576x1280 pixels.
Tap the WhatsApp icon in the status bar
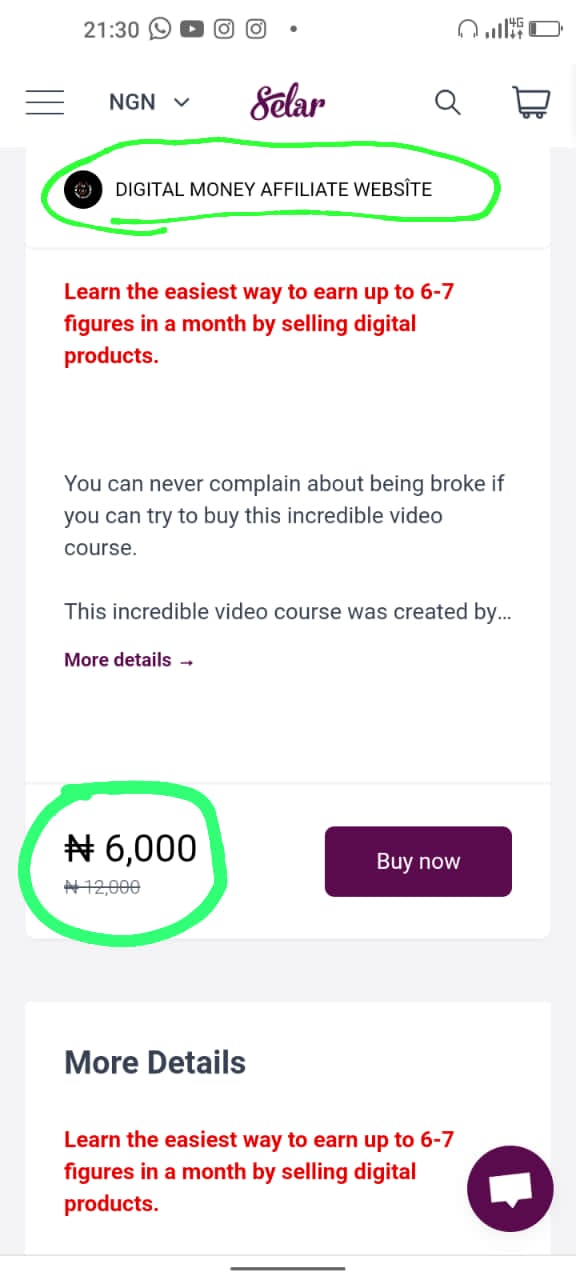[160, 28]
